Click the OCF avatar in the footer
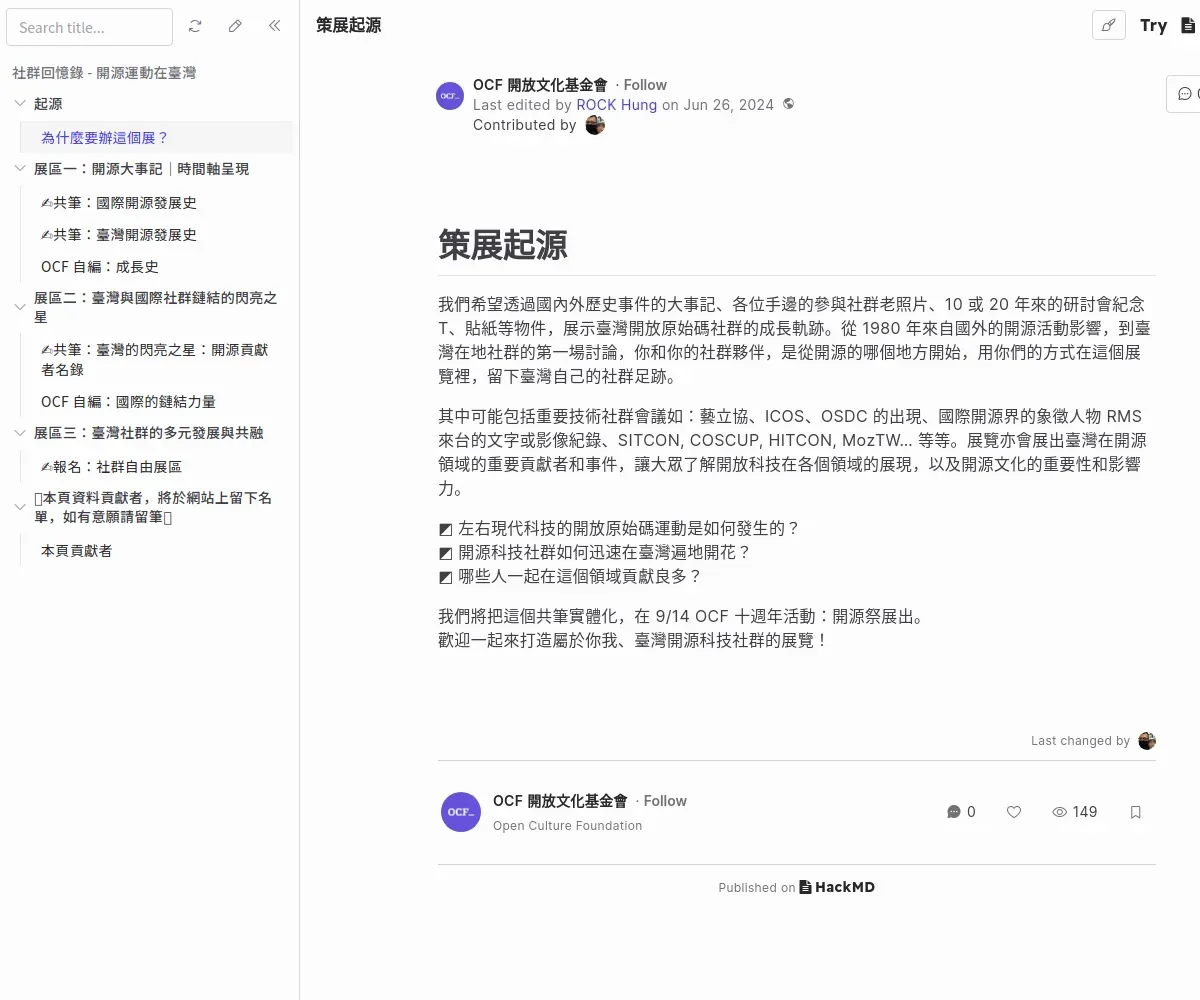The width and height of the screenshot is (1200, 1000). pos(461,812)
